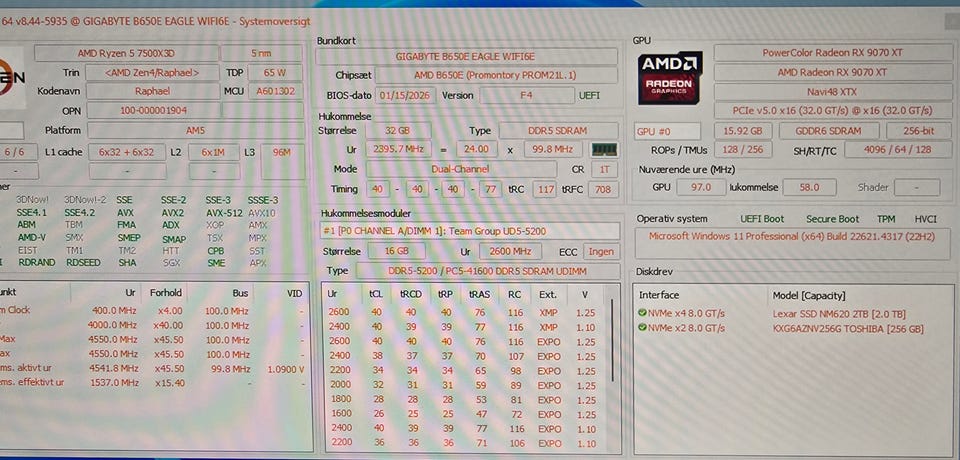Click the UEFI Boot indicator
Screen dimensions: 960x460
[762, 219]
